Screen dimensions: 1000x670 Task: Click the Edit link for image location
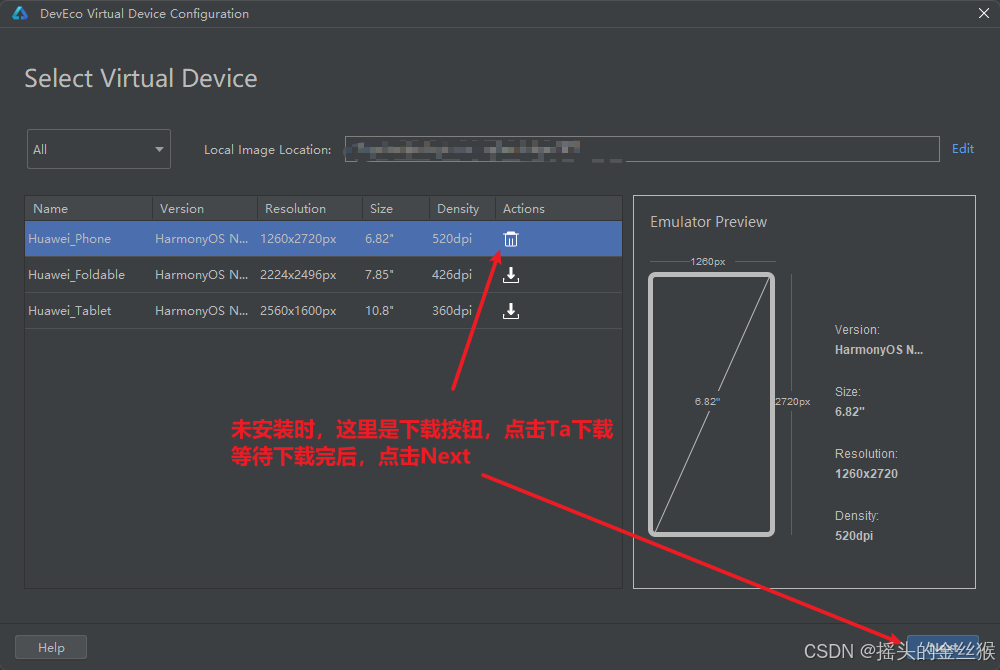[962, 149]
